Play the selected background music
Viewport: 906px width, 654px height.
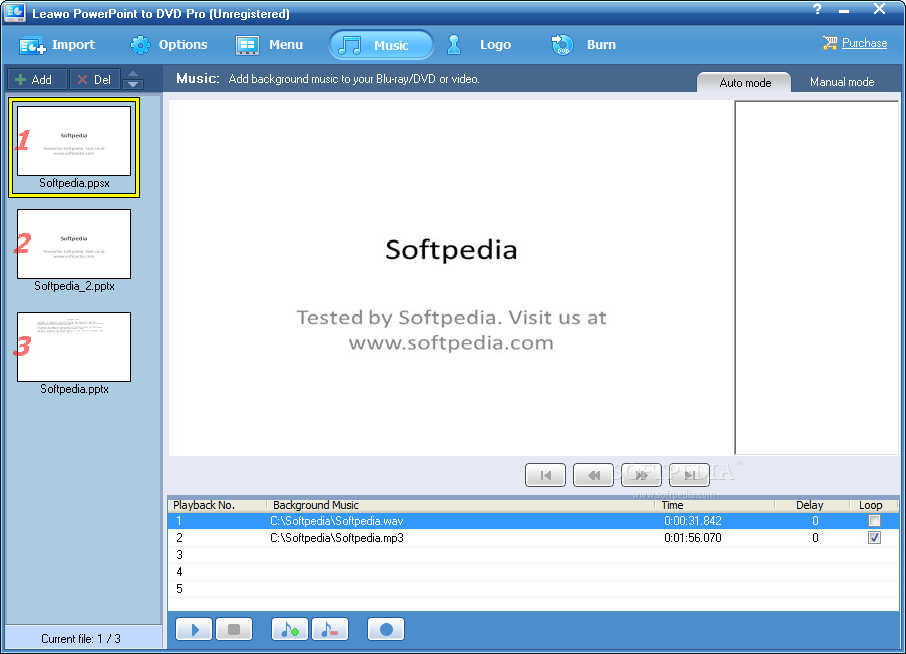pos(194,629)
